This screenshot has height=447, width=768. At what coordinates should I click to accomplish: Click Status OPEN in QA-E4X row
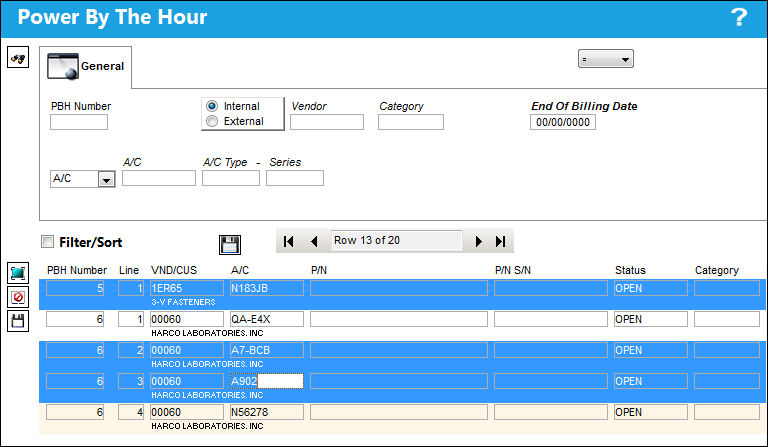click(651, 319)
